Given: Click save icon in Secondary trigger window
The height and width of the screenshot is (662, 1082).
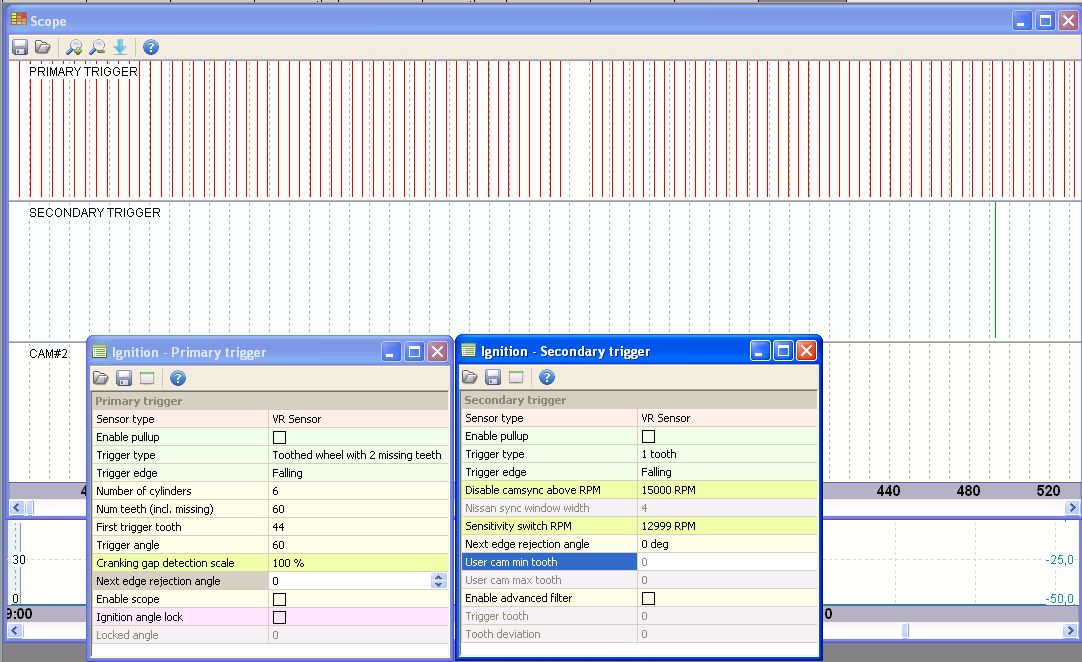Looking at the screenshot, I should [493, 377].
